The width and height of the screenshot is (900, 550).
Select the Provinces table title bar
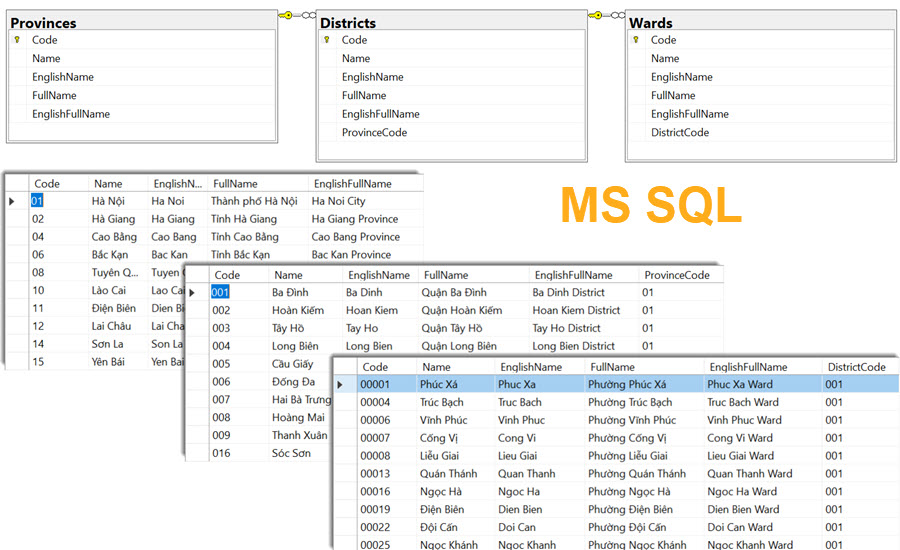140,22
